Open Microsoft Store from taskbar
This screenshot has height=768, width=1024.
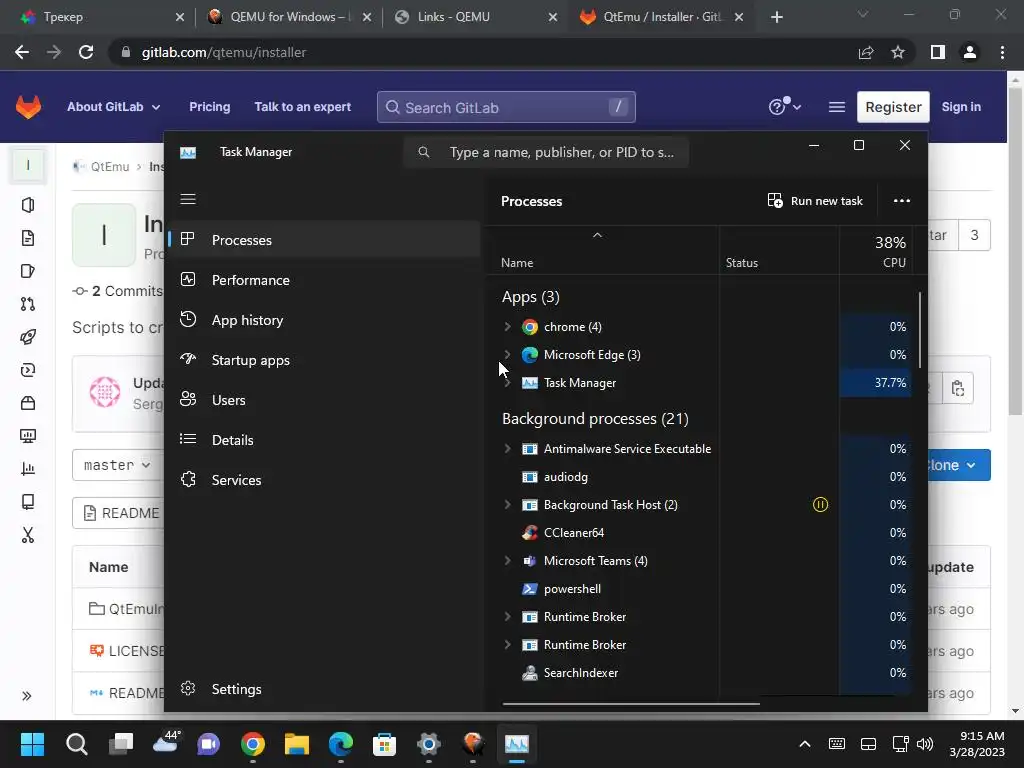(x=384, y=744)
